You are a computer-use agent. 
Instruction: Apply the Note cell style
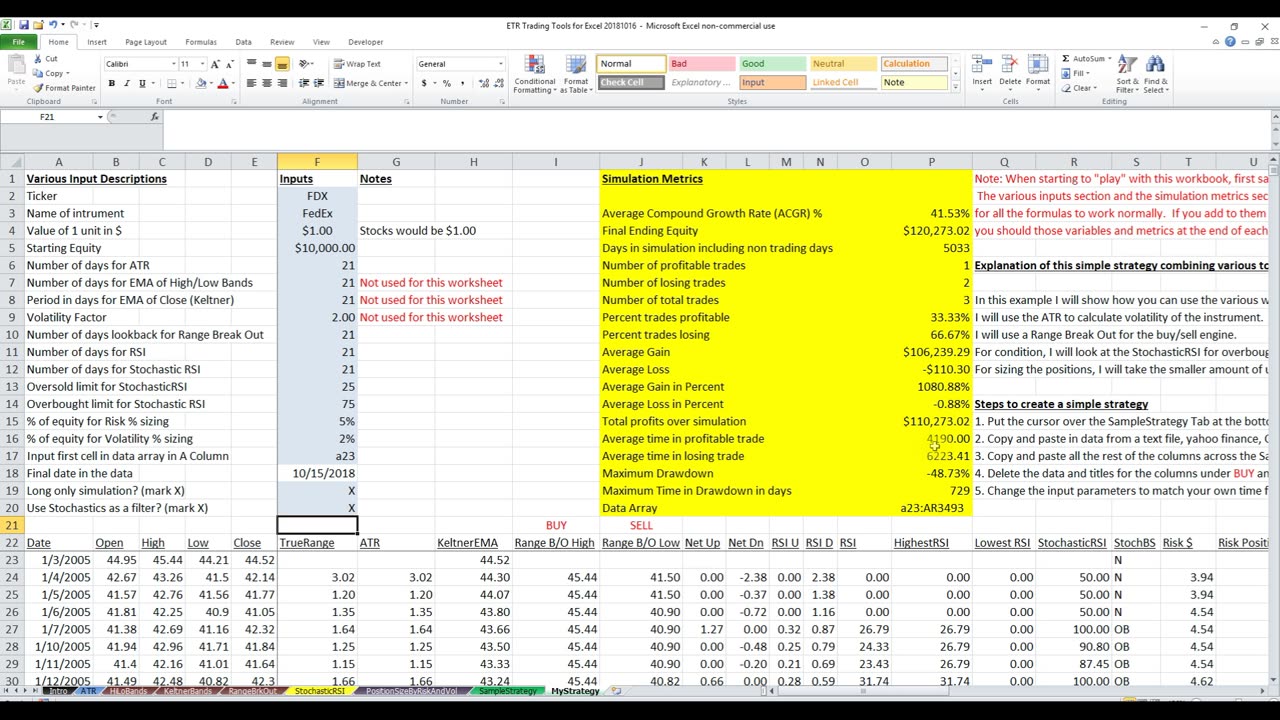(914, 83)
